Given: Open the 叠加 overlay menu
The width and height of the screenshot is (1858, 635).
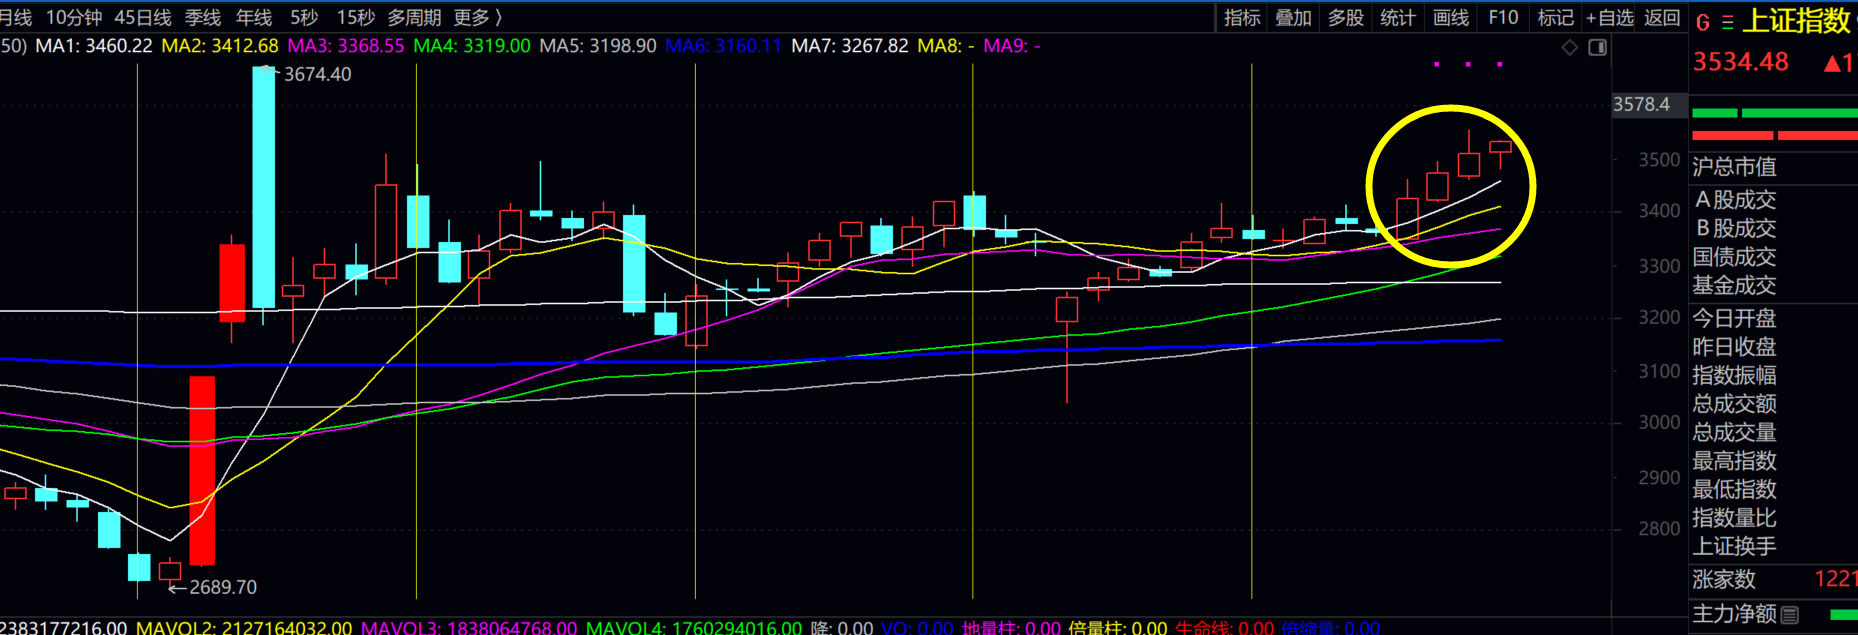Looking at the screenshot, I should pyautogui.click(x=1293, y=17).
